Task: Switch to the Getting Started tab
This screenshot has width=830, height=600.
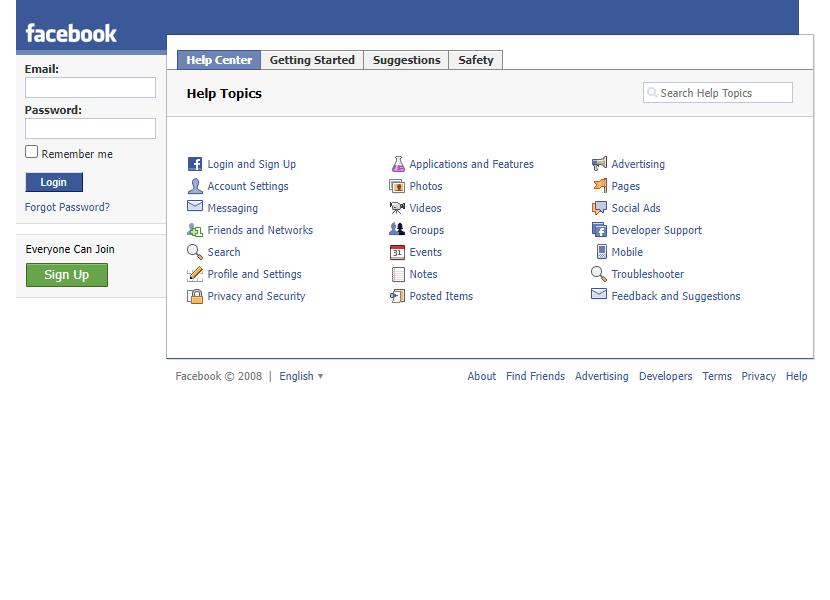Action: (312, 60)
